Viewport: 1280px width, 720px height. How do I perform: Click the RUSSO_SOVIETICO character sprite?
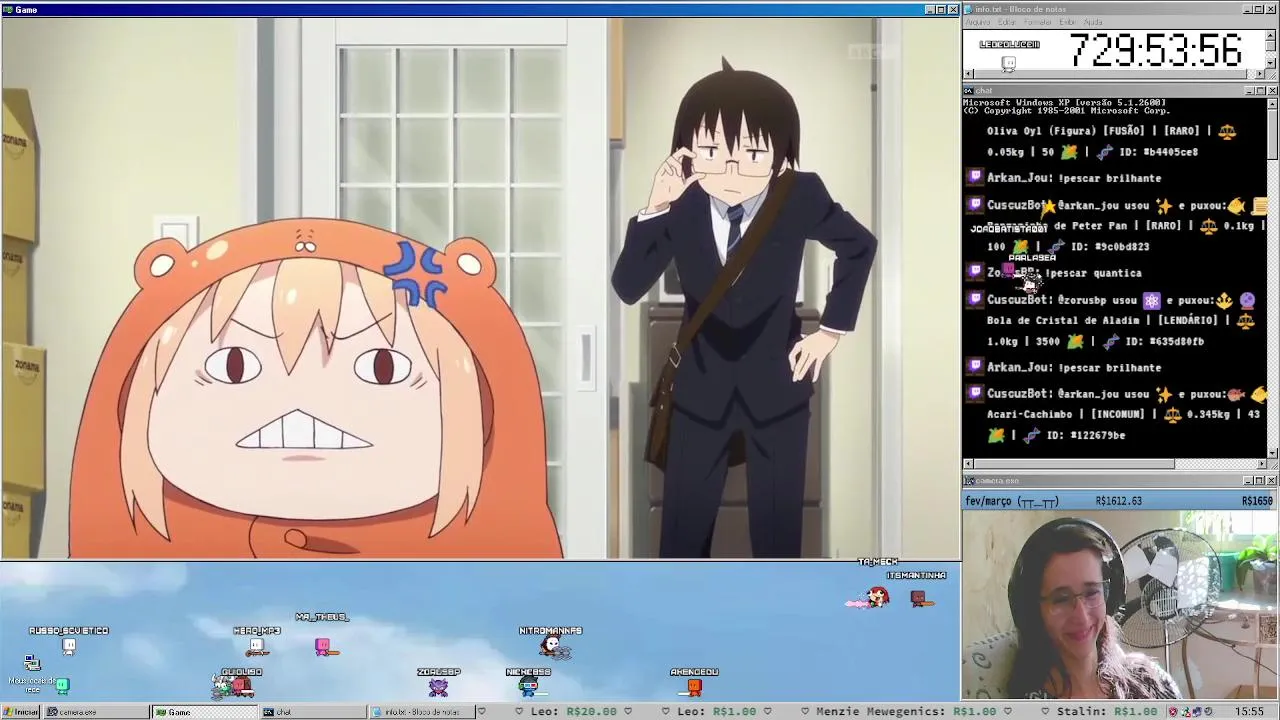coord(68,647)
